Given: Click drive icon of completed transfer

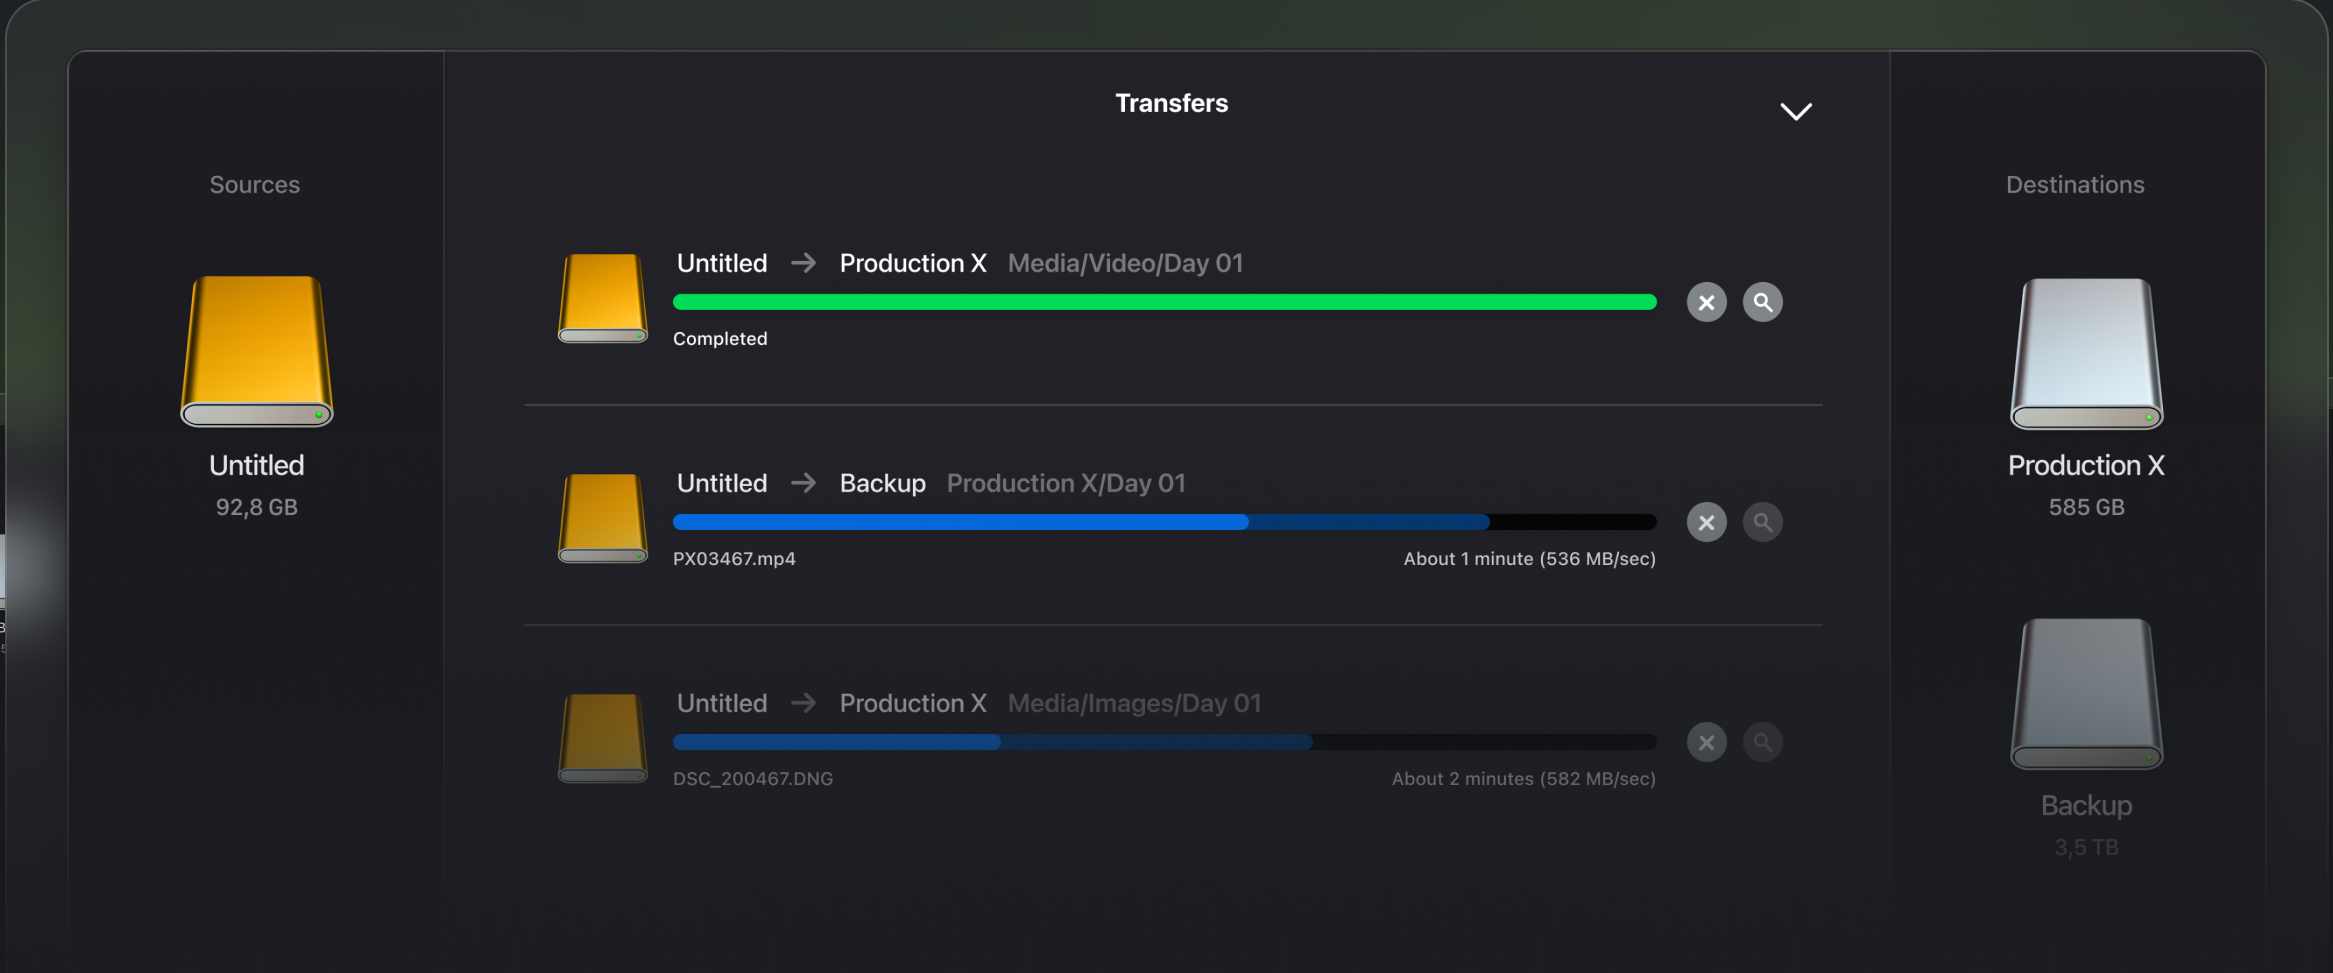Looking at the screenshot, I should tap(602, 298).
